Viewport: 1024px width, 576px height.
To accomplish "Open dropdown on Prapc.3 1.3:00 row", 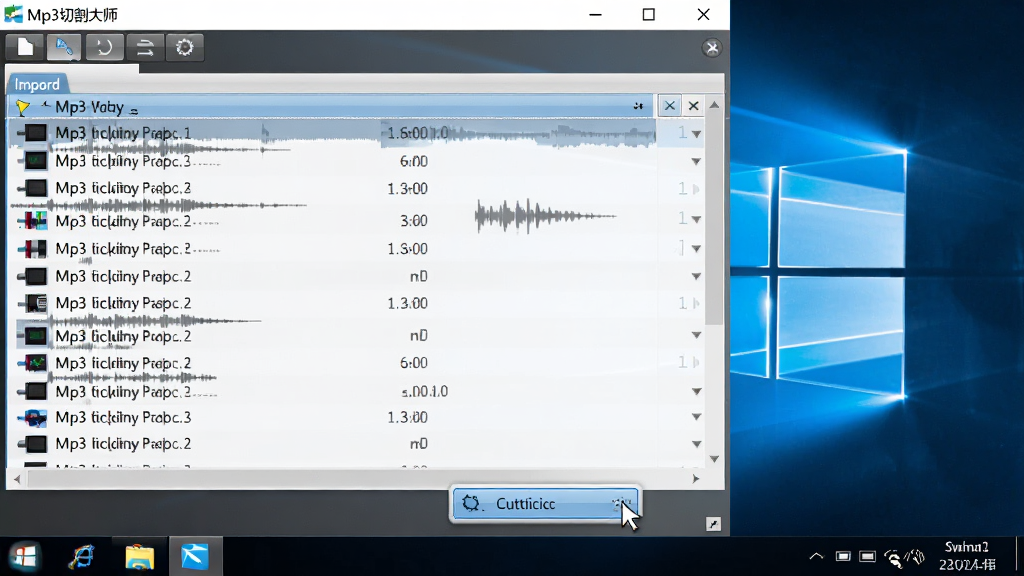I will 696,417.
